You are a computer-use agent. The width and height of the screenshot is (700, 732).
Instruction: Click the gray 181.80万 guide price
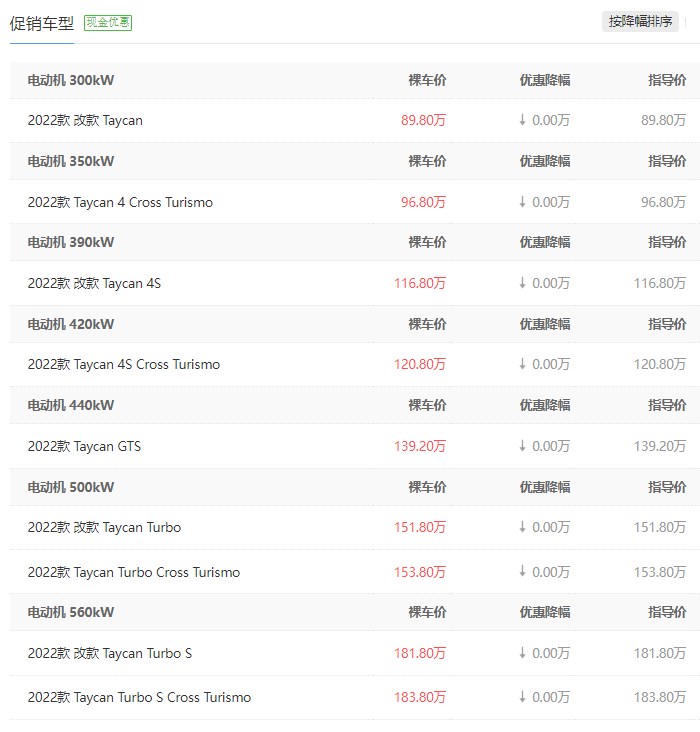click(660, 653)
